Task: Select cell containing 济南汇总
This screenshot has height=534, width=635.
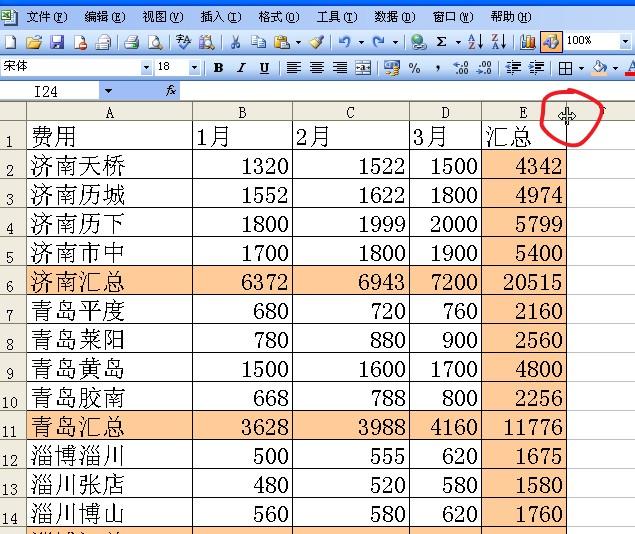Action: [109, 281]
